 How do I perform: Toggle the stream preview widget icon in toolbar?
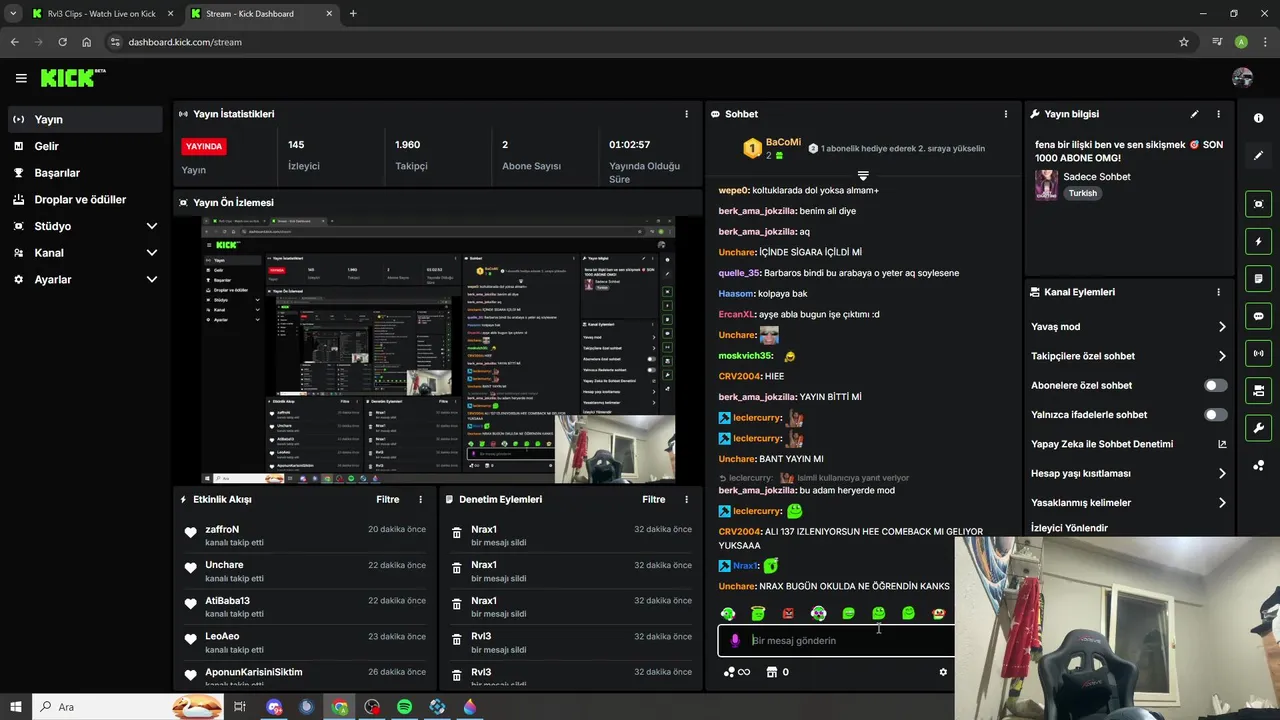(1258, 204)
